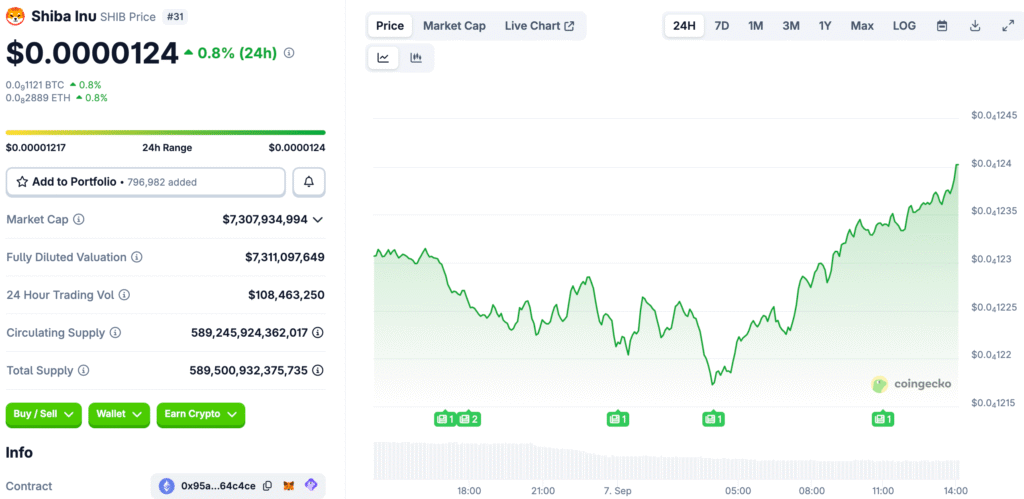Click the 24h Range progress bar
Viewport: 1024px width, 499px height.
(165, 133)
